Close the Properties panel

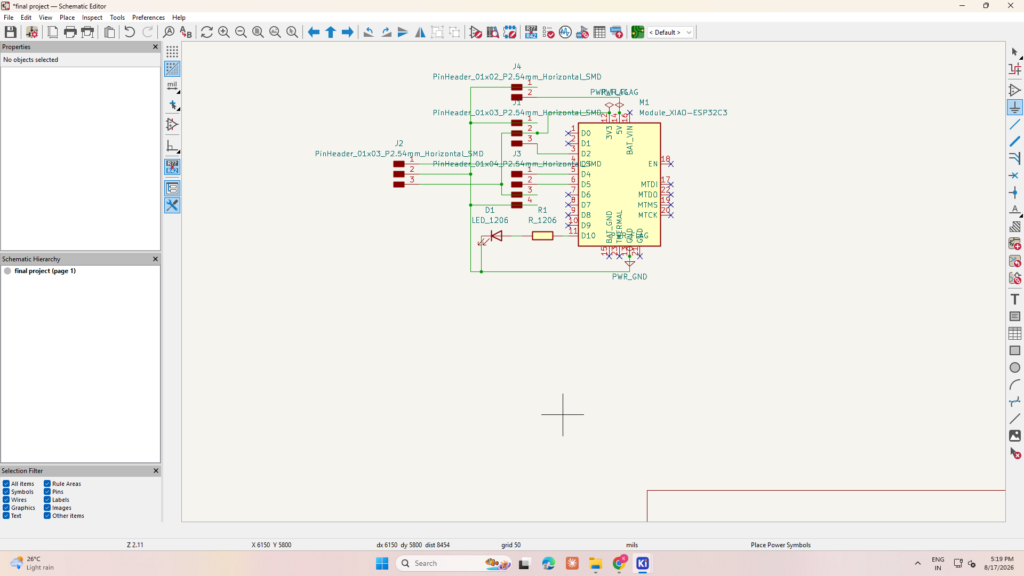(155, 47)
